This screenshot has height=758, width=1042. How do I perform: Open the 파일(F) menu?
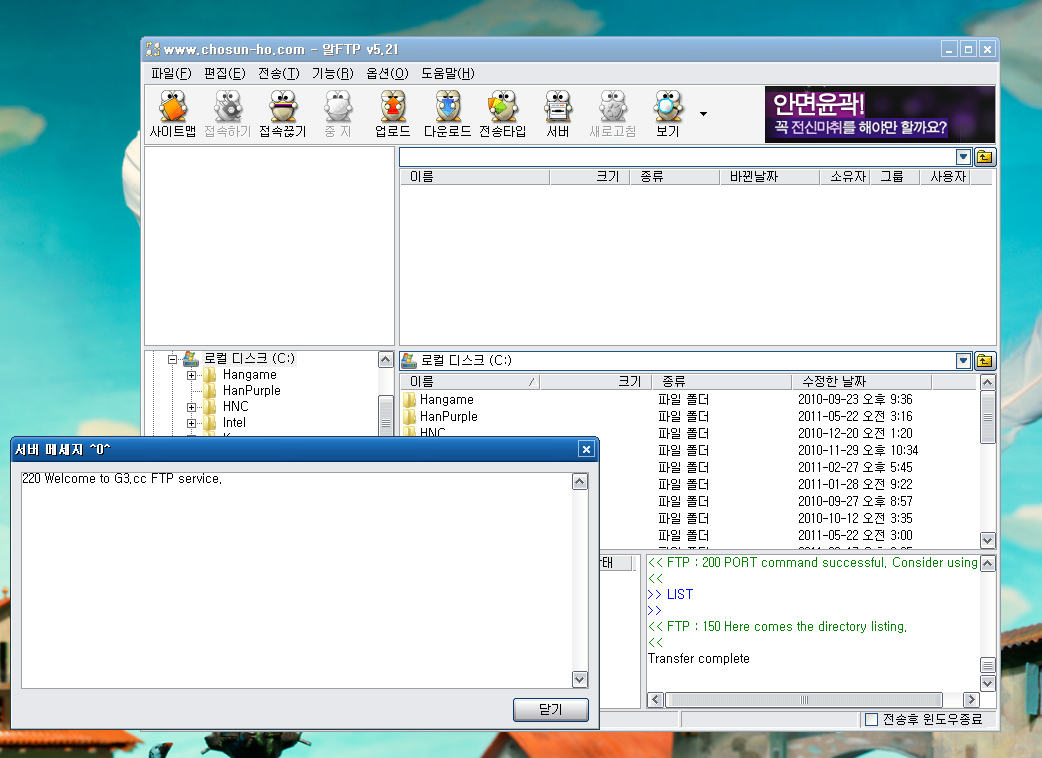tap(171, 73)
